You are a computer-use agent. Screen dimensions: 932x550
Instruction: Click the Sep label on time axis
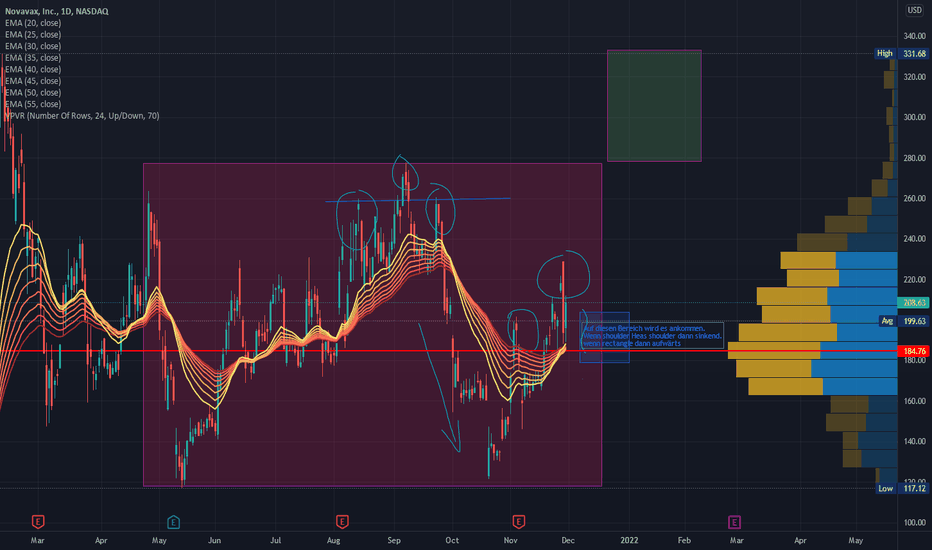click(394, 540)
